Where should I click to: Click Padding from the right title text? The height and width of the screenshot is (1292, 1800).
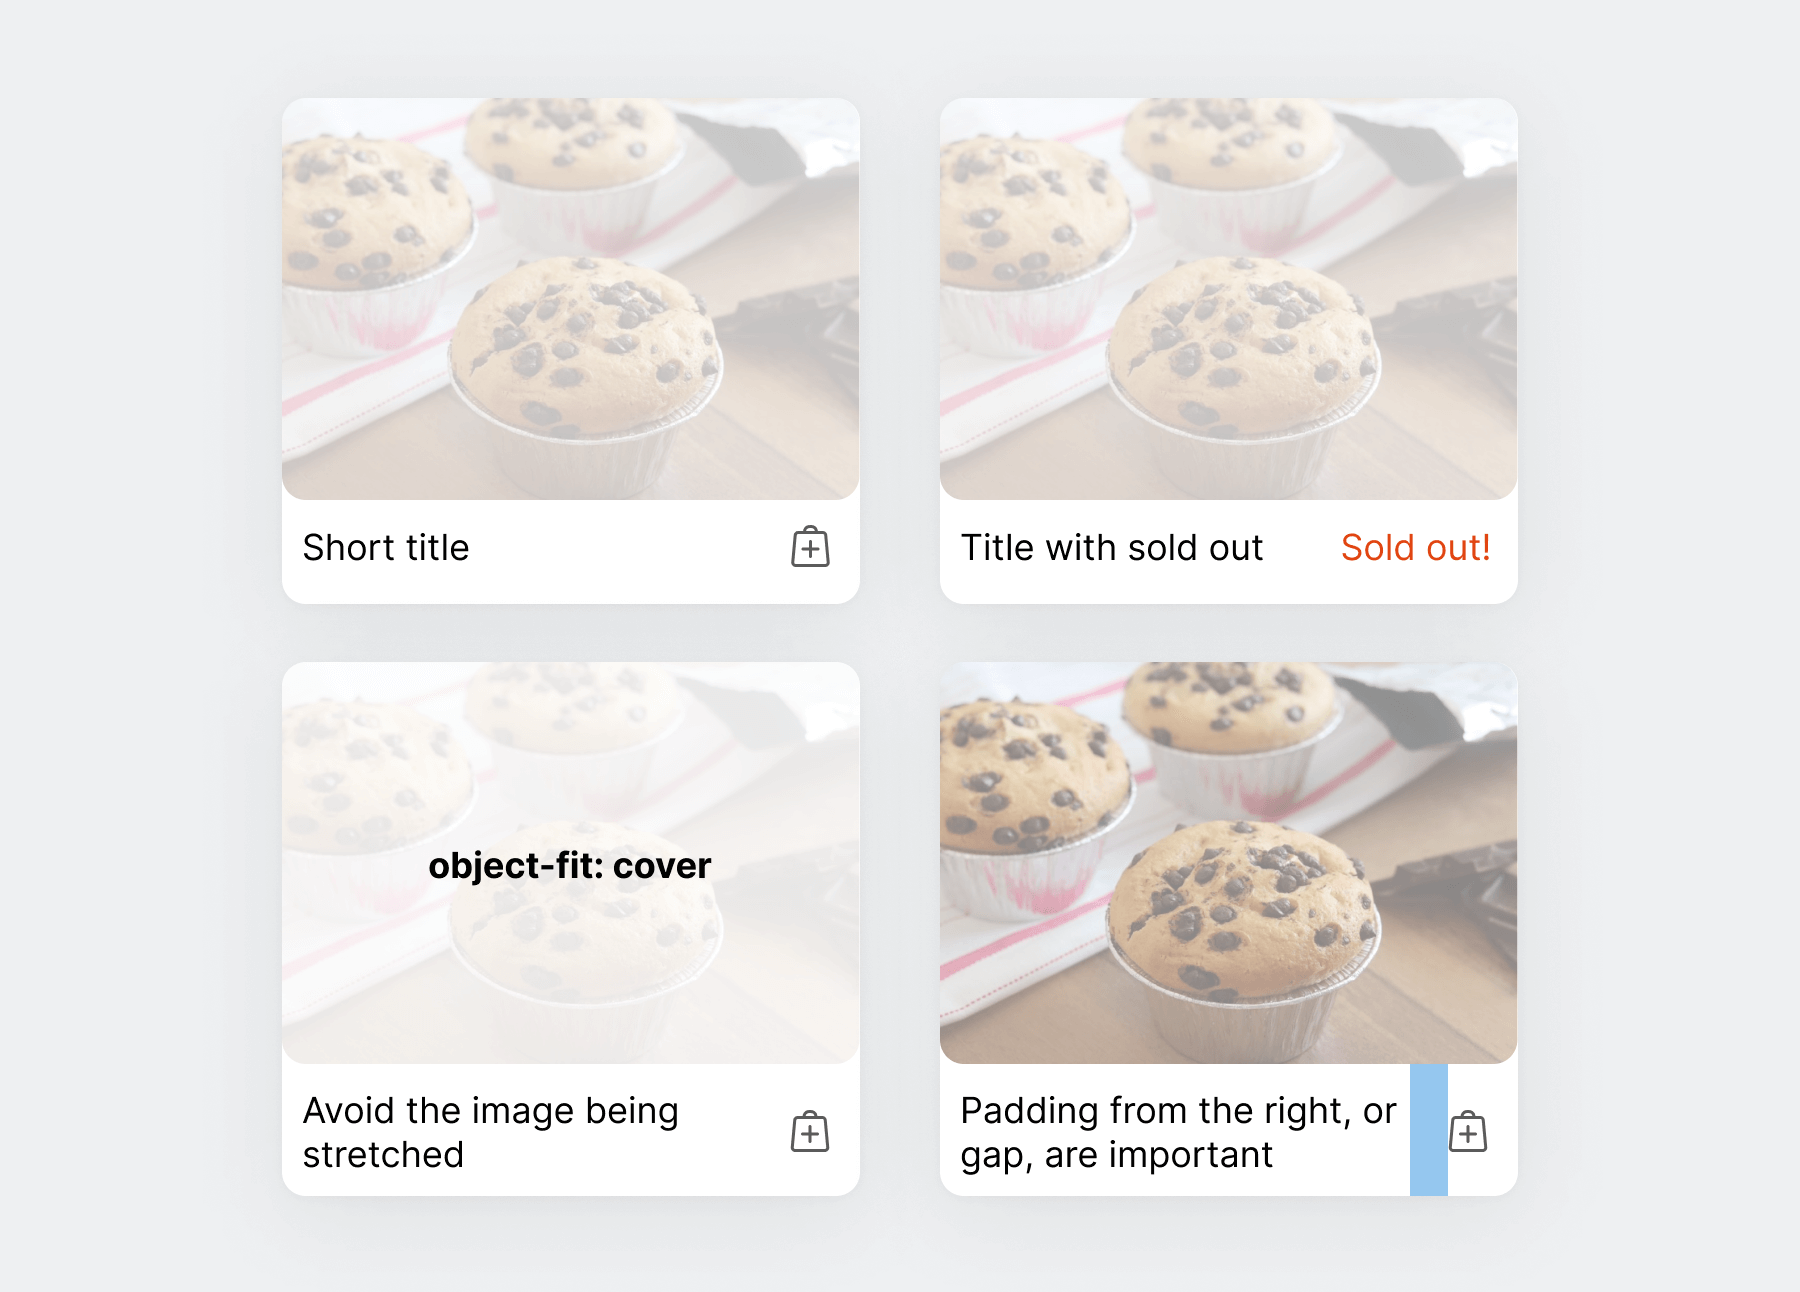pyautogui.click(x=1178, y=1132)
